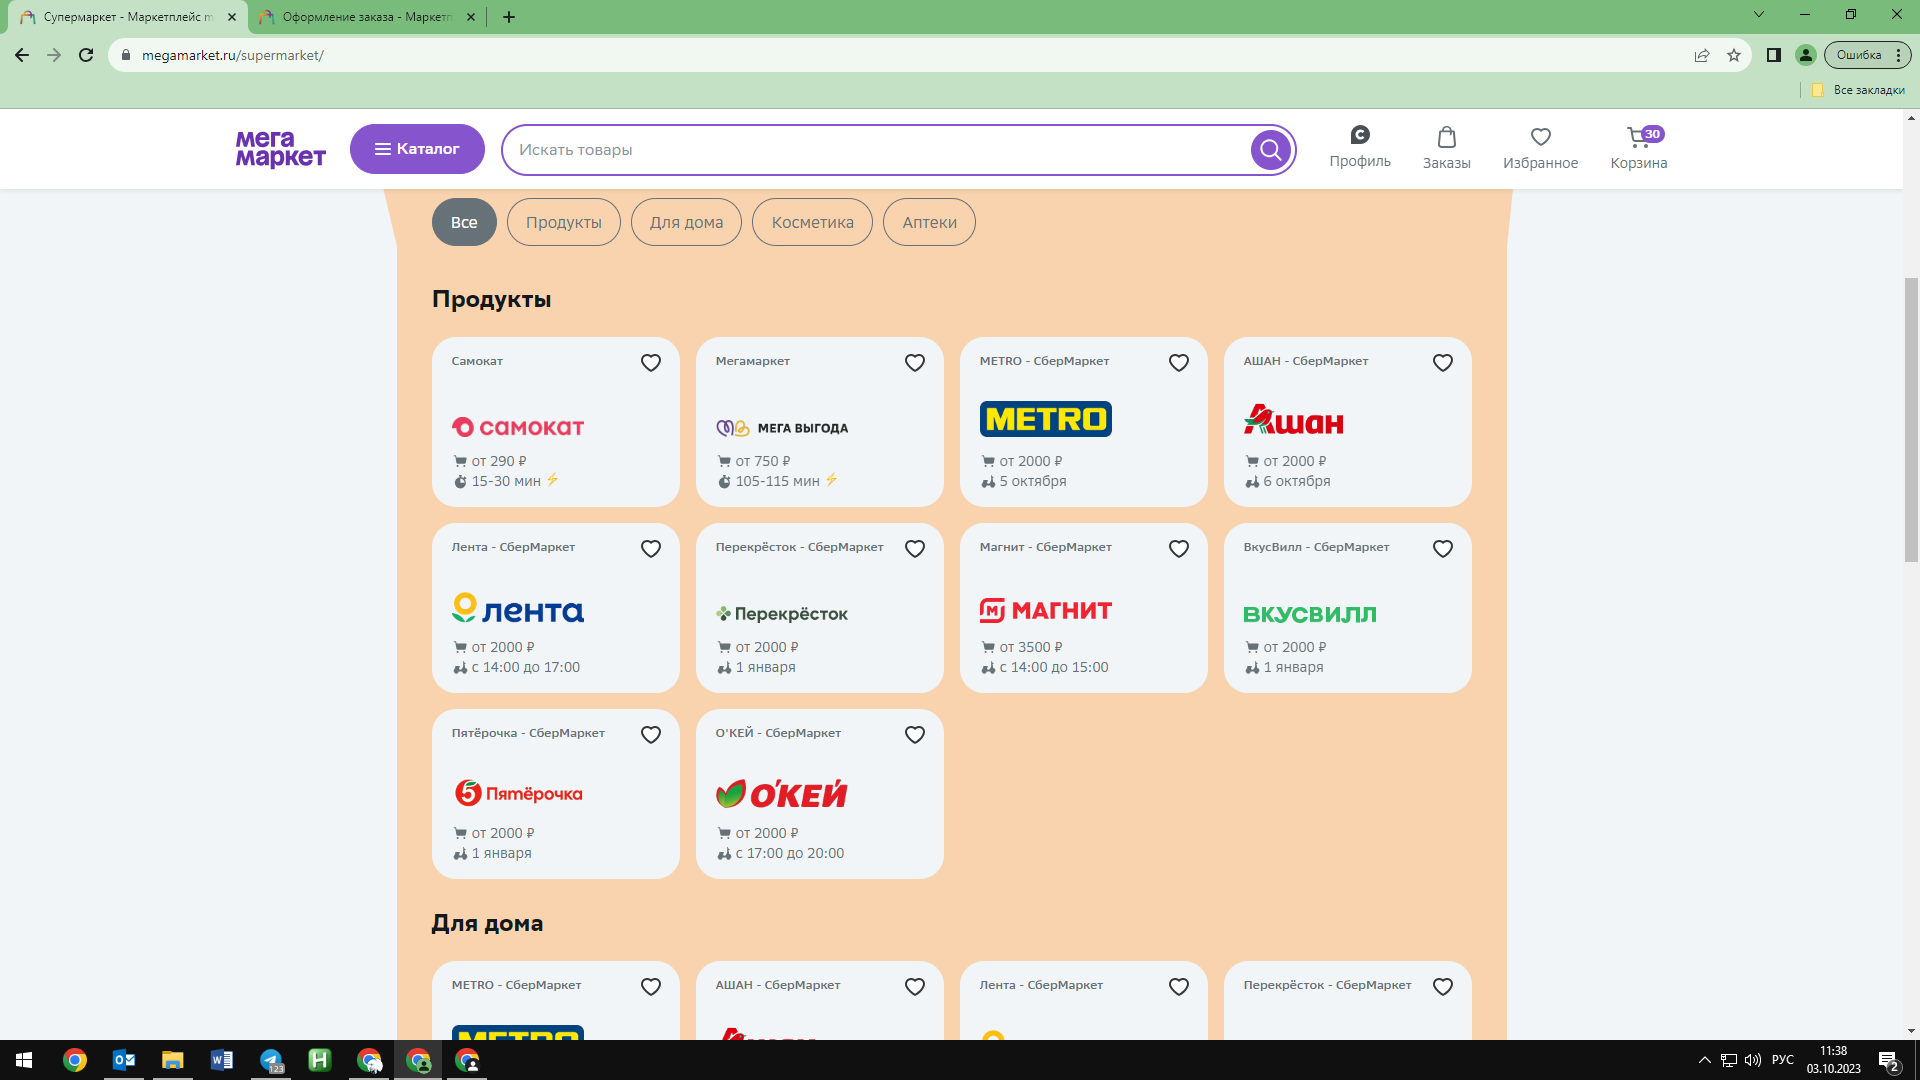The image size is (1920, 1080).
Task: Go back to the previous page
Action: (22, 55)
